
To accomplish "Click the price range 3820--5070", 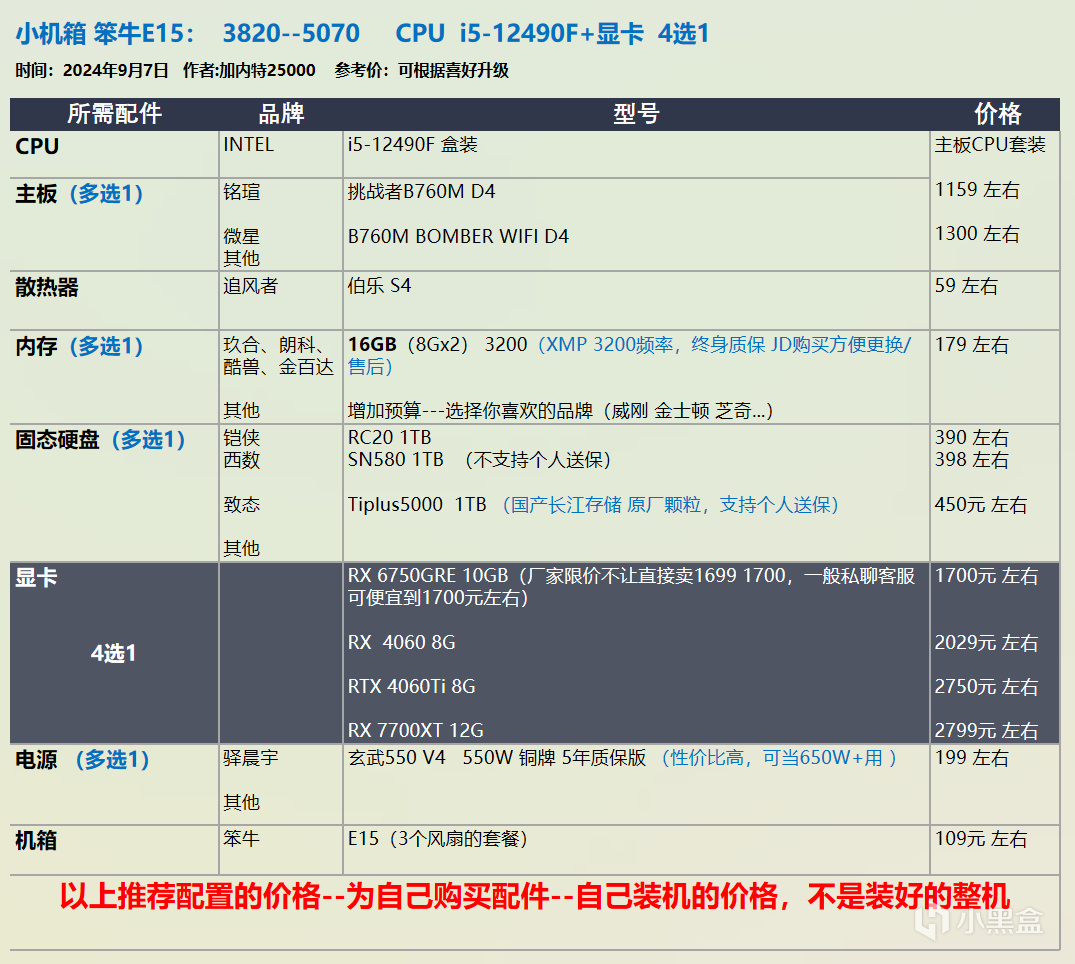I will [291, 33].
